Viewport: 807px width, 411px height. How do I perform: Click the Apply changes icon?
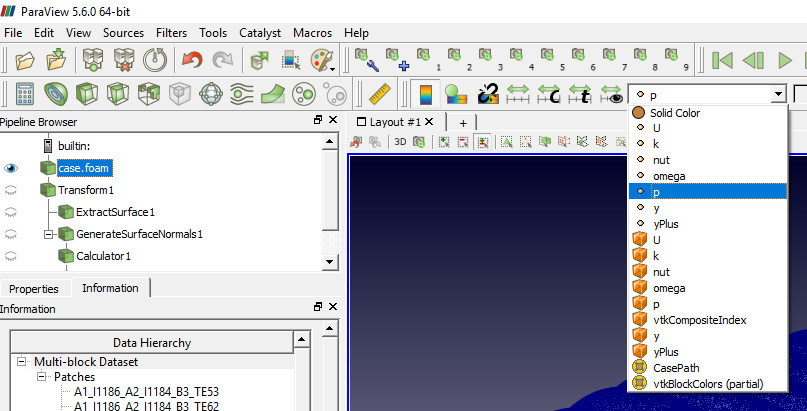(x=260, y=61)
